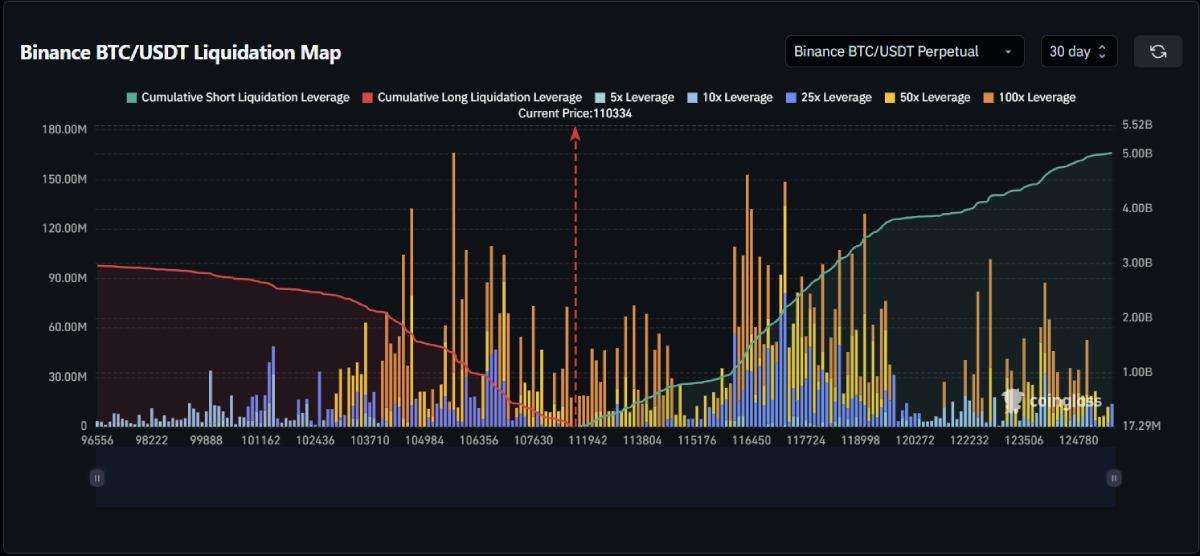Click the red Cumulative Long Liquidation legend swatch
The height and width of the screenshot is (556, 1200).
367,98
